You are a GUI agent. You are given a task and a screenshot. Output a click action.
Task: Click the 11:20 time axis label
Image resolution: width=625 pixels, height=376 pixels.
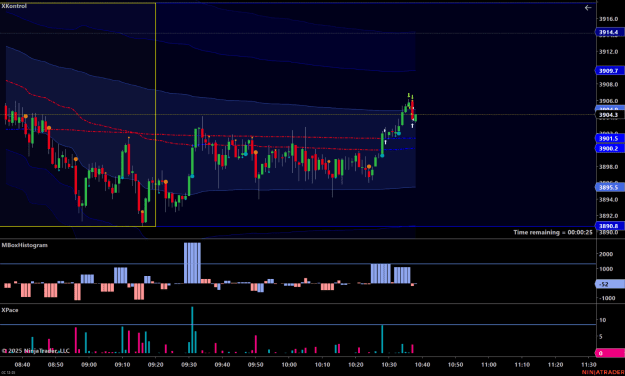pos(556,364)
